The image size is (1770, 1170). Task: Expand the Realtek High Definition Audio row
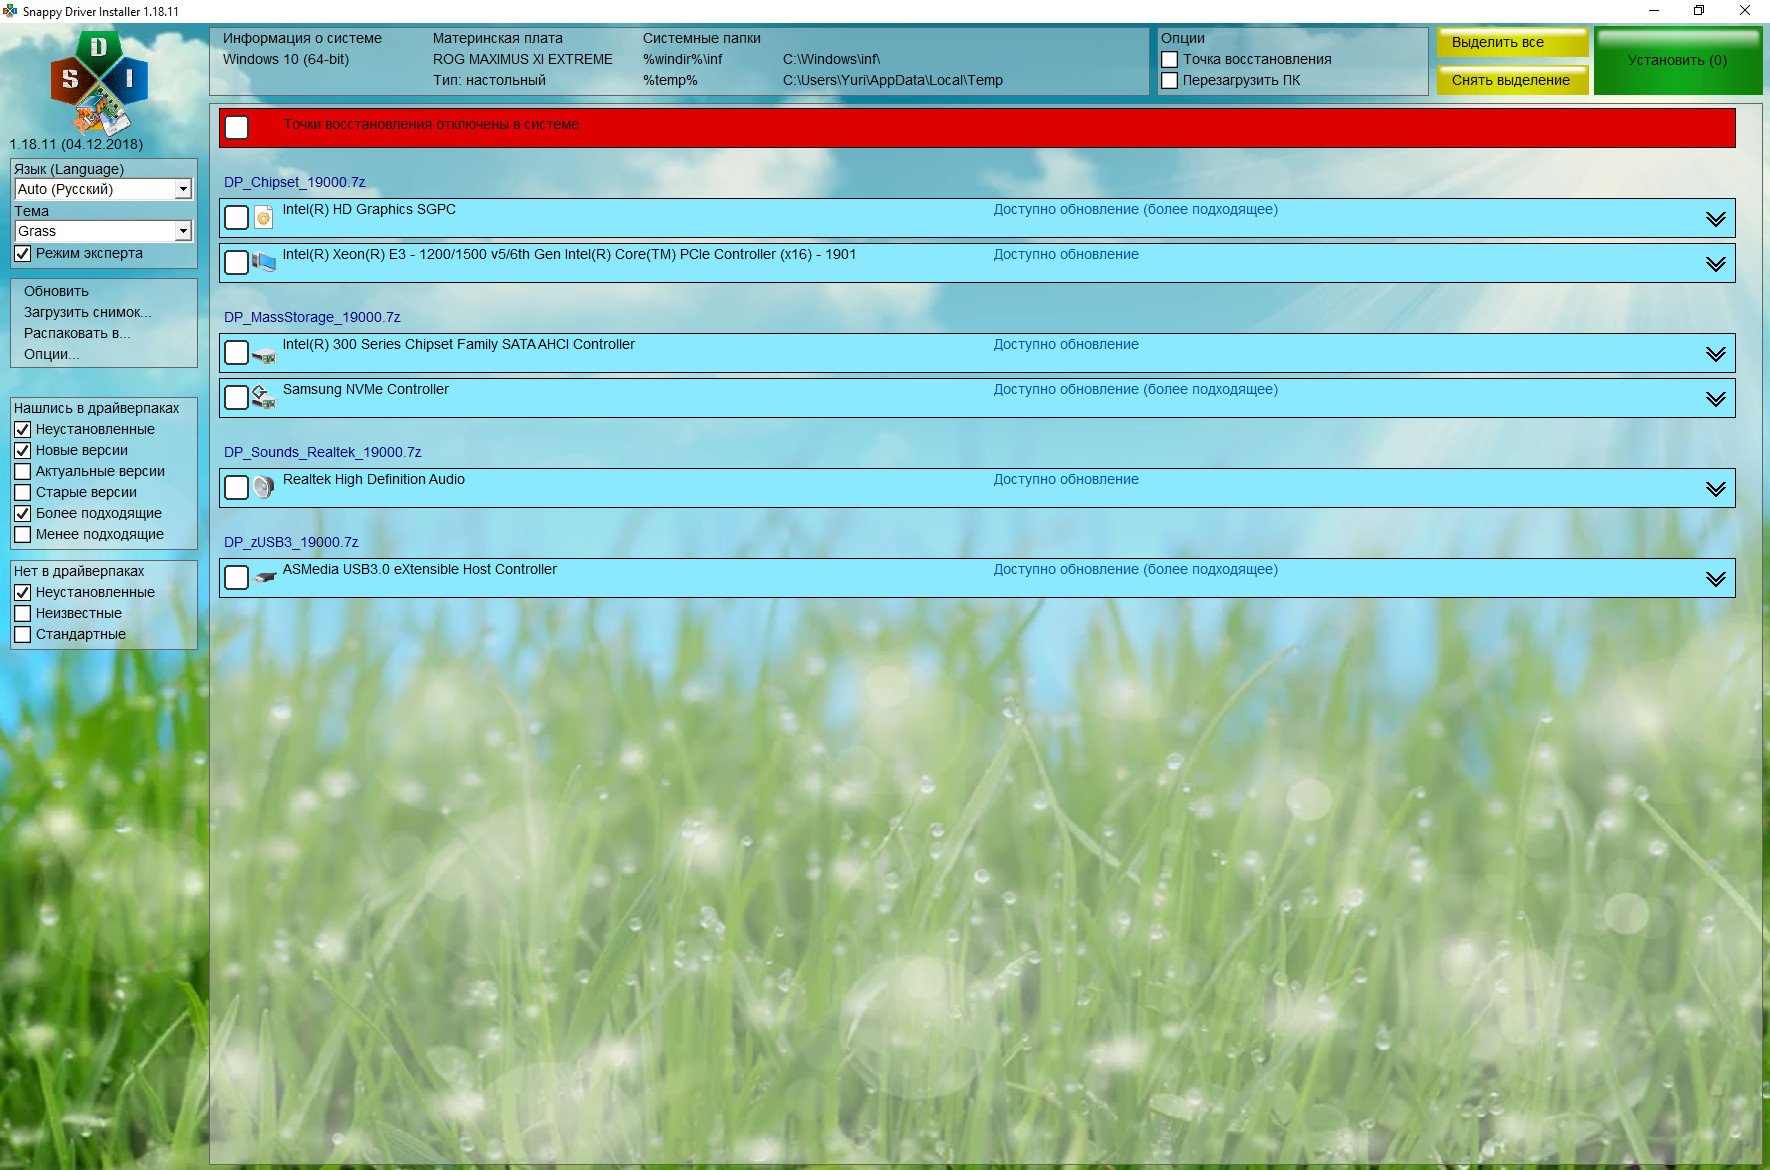(x=1715, y=489)
